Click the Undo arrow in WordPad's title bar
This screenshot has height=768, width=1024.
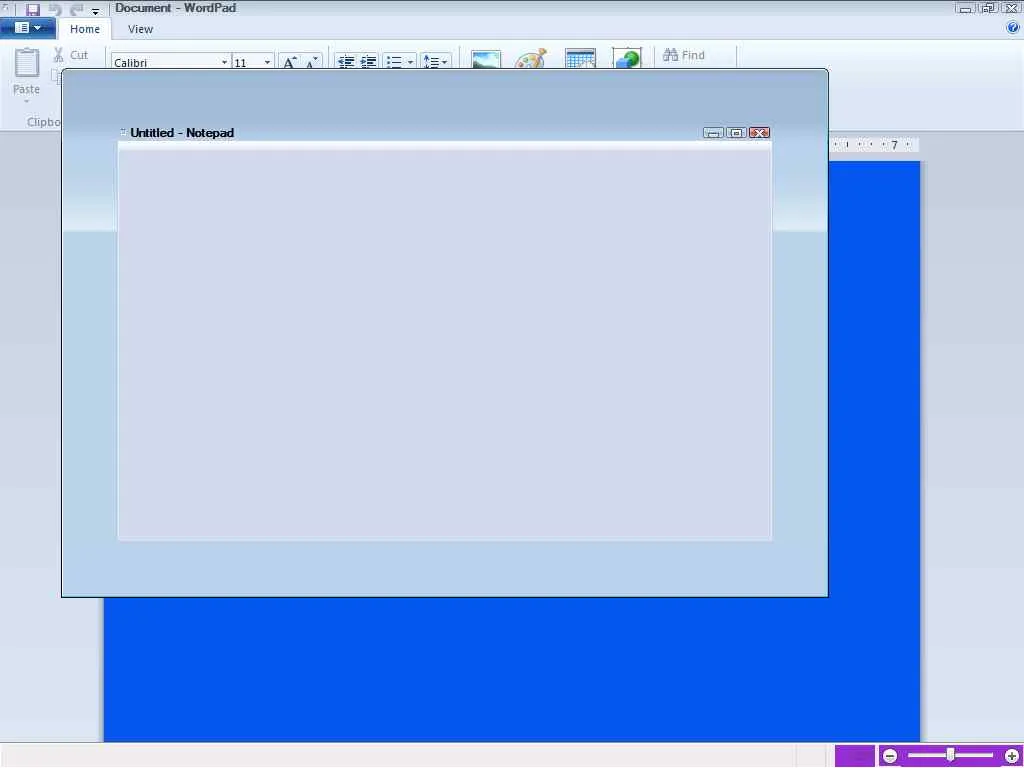pos(55,9)
